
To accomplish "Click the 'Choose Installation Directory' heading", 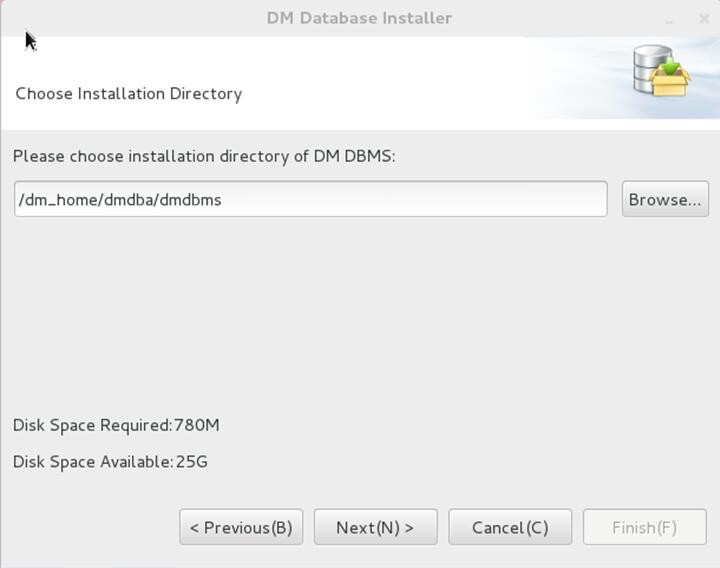I will [129, 94].
